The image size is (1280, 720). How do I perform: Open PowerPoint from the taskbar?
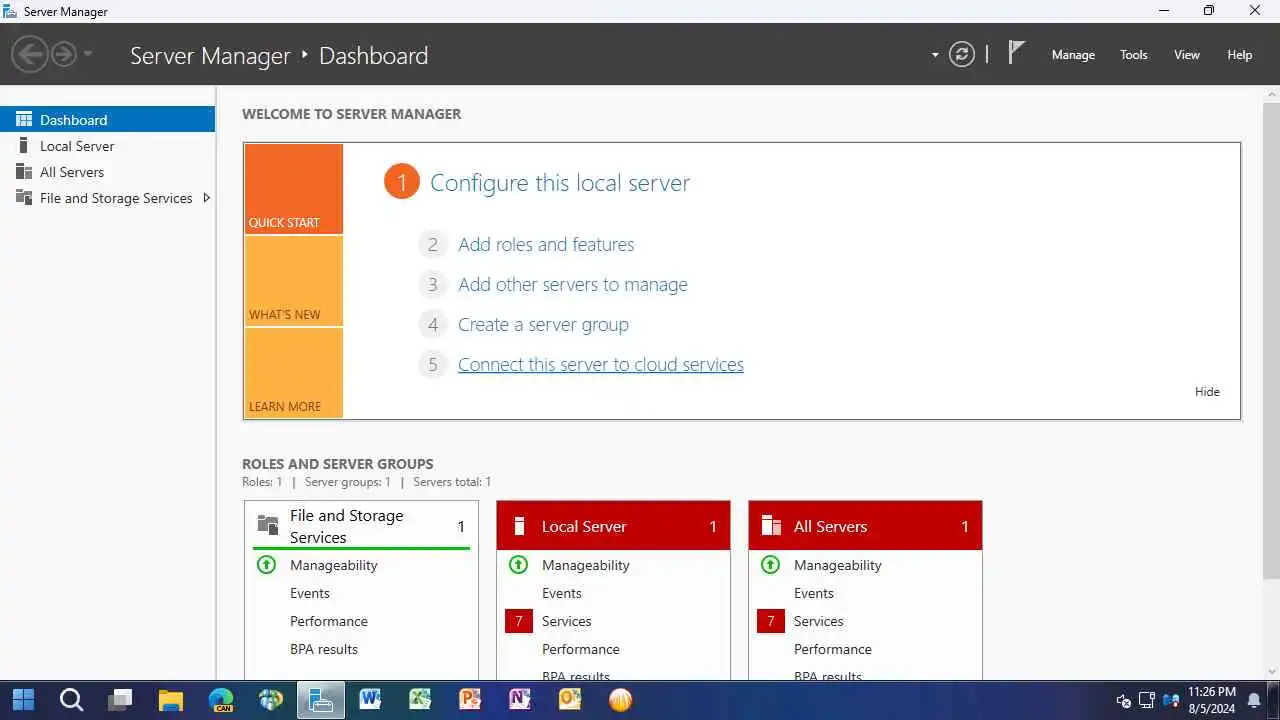tap(470, 699)
